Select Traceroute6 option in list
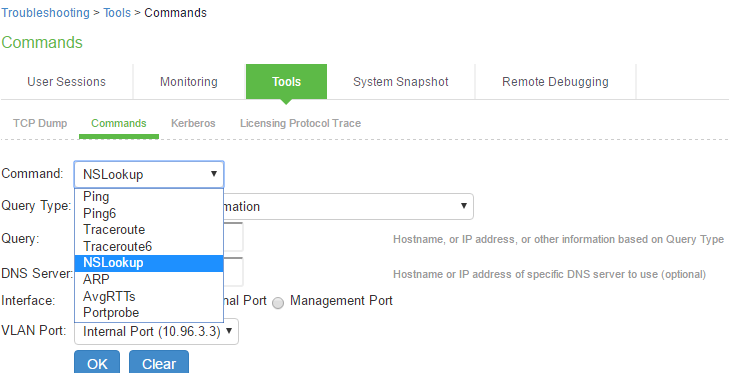The width and height of the screenshot is (729, 373). click(x=149, y=246)
